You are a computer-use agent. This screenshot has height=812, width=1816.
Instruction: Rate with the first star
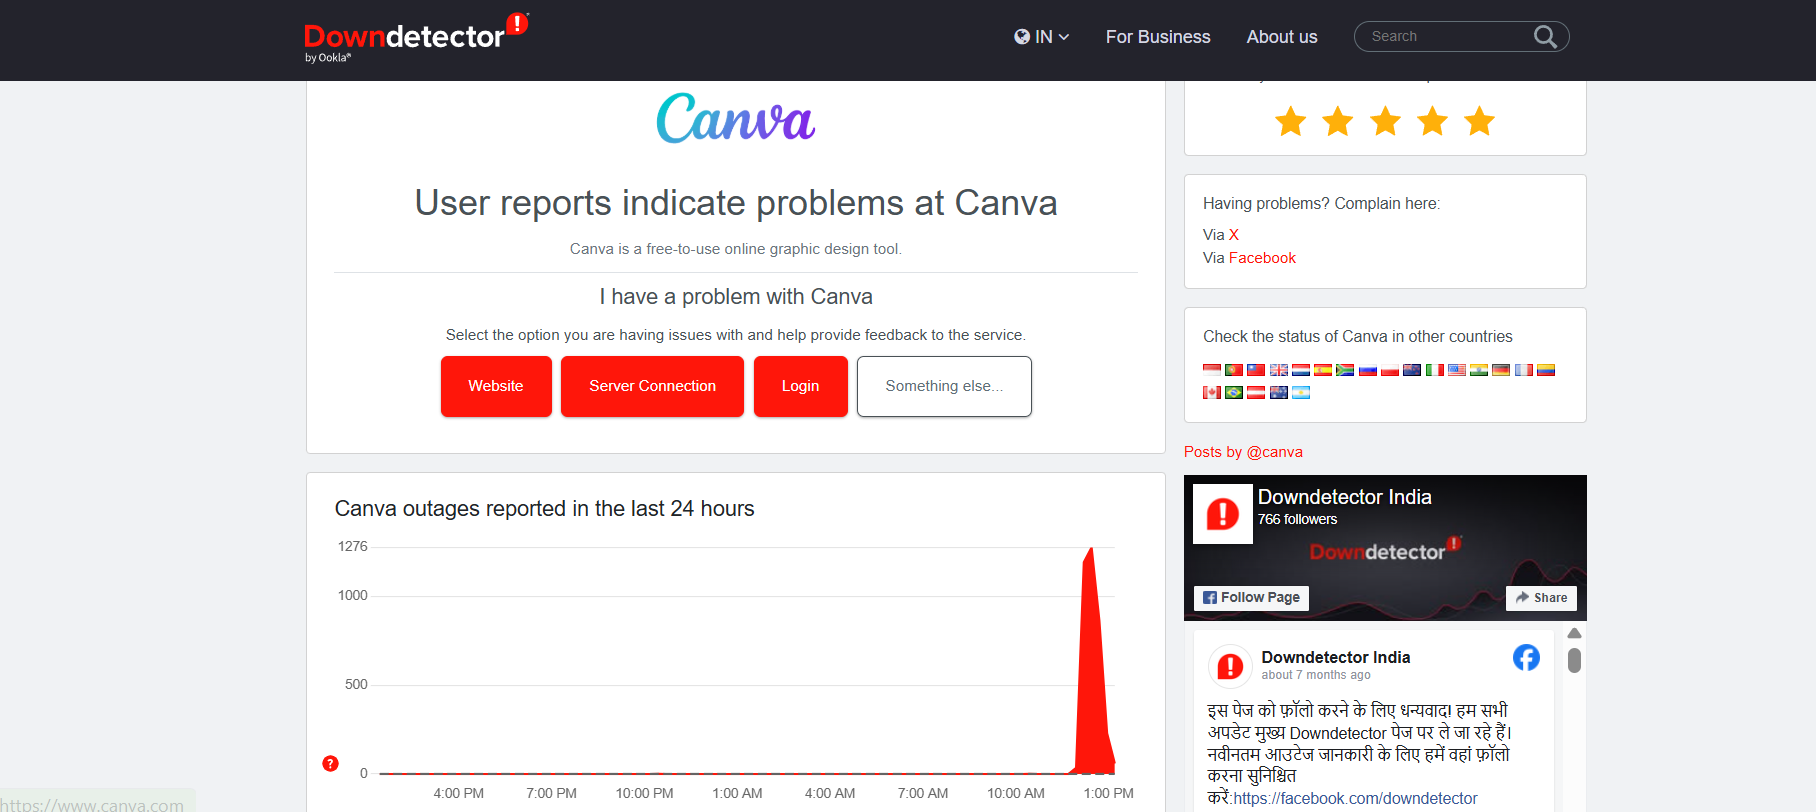point(1290,121)
